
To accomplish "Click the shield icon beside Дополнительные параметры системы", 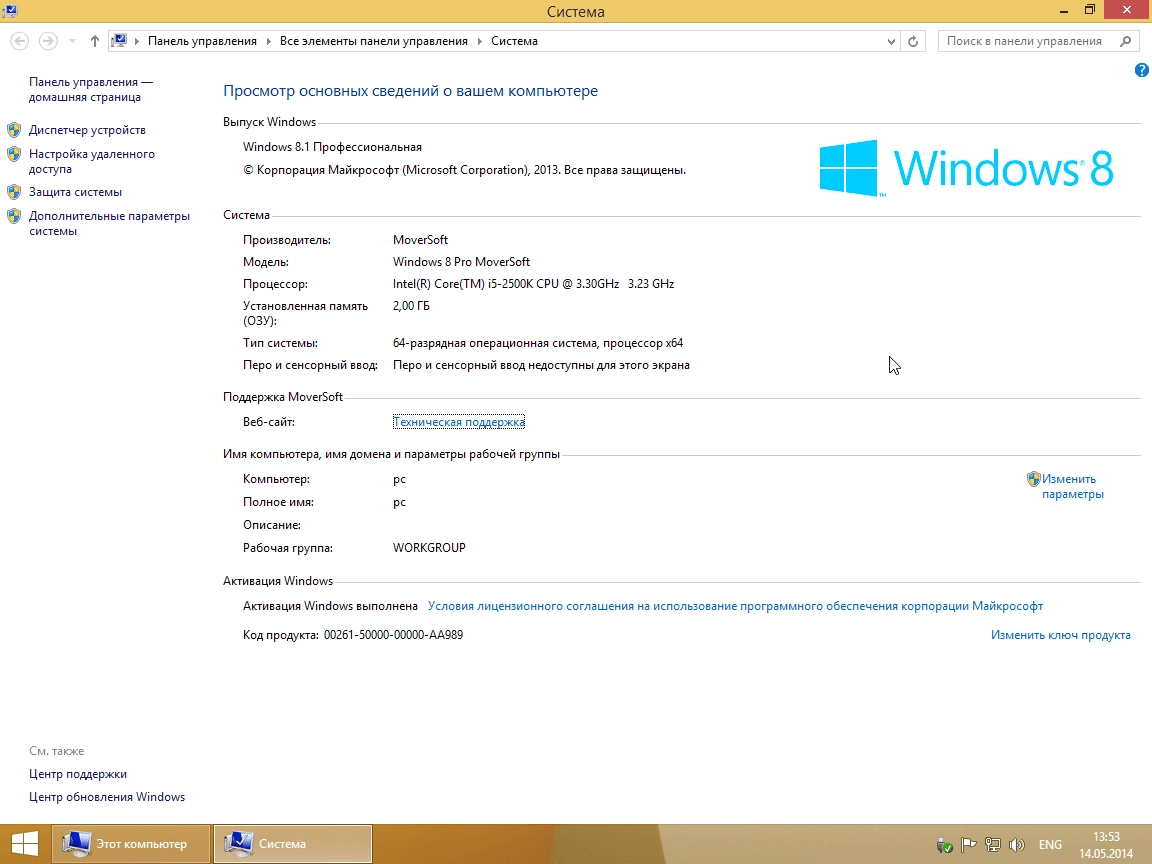I will [x=14, y=216].
